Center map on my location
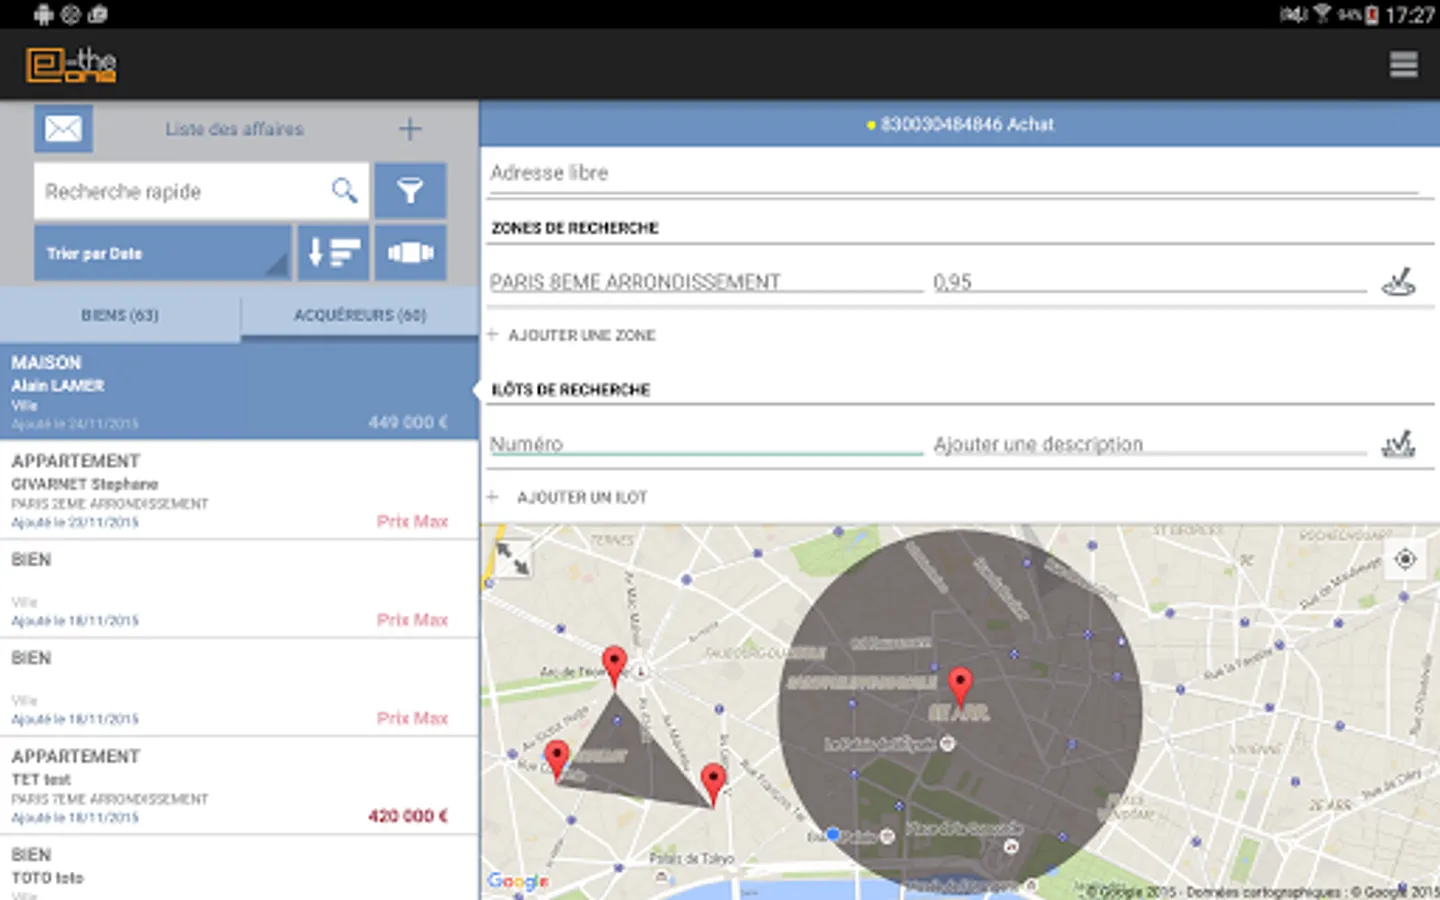 tap(1405, 559)
